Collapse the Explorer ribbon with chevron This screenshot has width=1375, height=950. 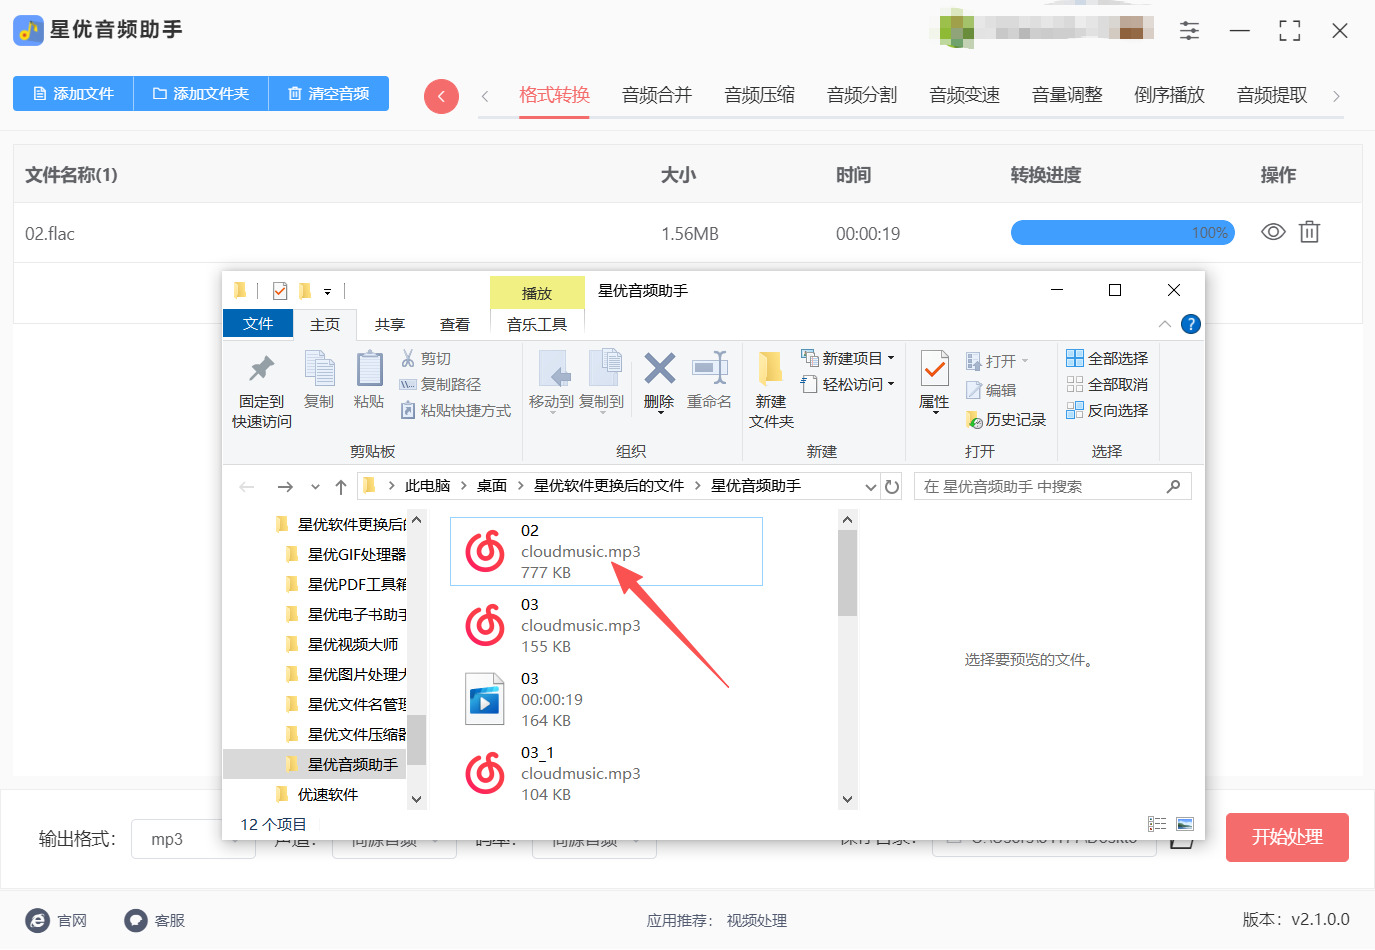click(1164, 324)
